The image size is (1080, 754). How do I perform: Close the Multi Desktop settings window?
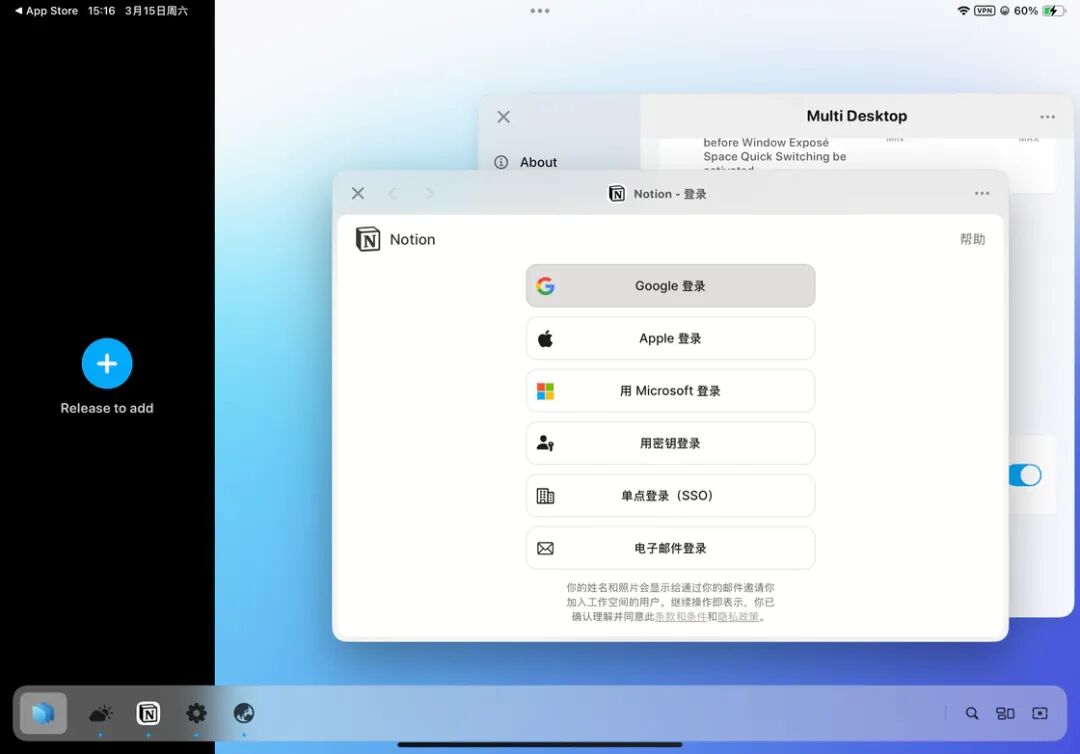point(503,117)
